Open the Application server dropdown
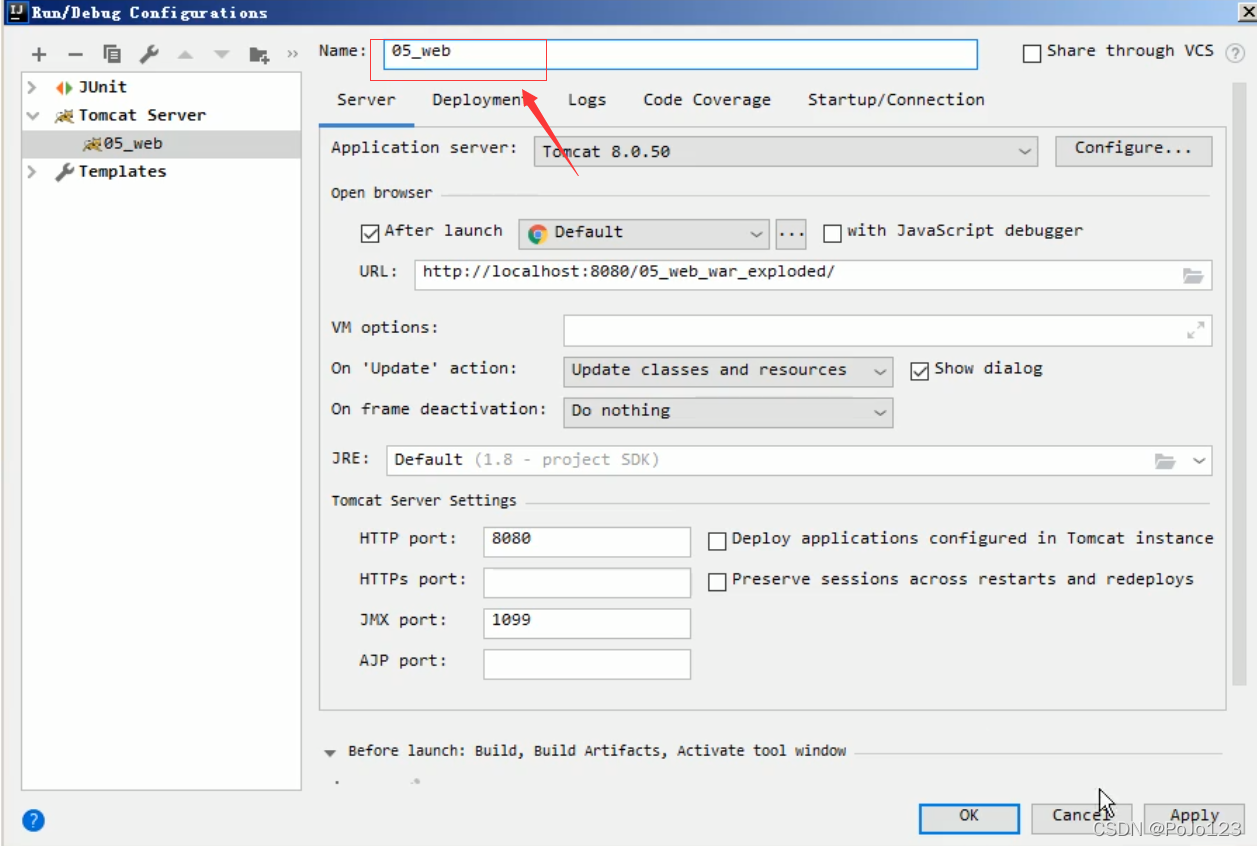The image size is (1257, 846). [x=785, y=152]
